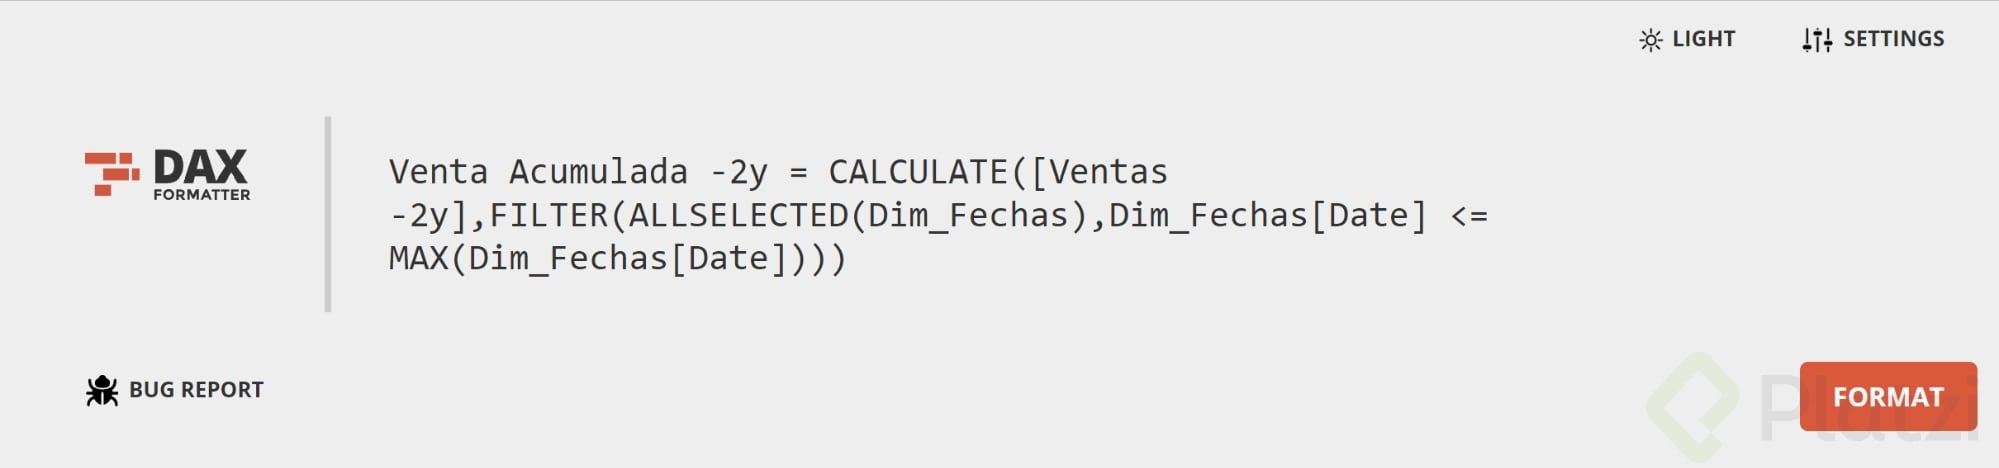Place cursor on ALLSELECTED in the code
1999x468 pixels.
coord(738,216)
